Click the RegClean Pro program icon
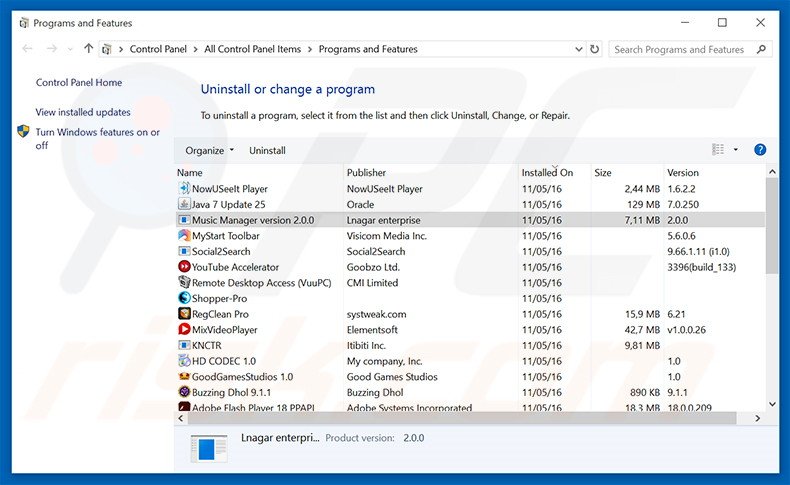The height and width of the screenshot is (485, 790). coord(184,313)
